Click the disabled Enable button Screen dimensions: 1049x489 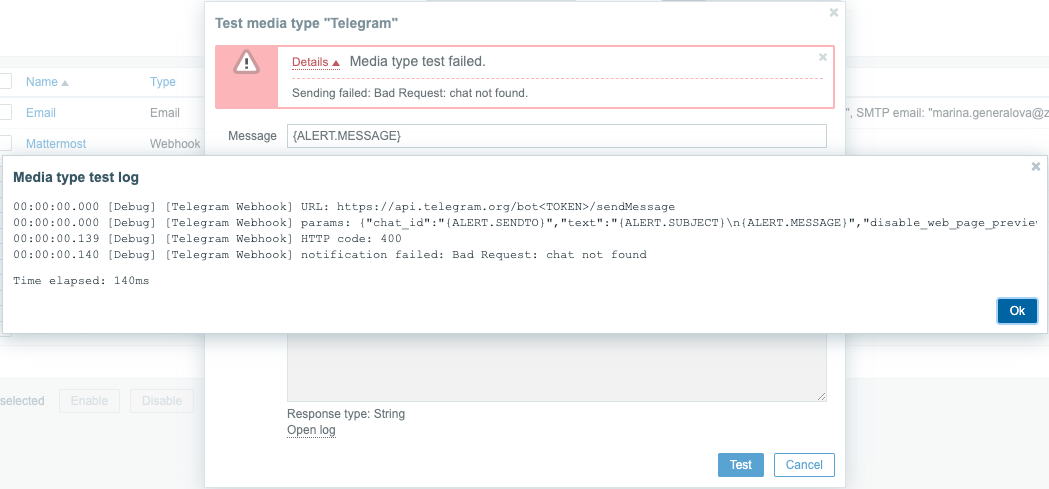[x=89, y=401]
